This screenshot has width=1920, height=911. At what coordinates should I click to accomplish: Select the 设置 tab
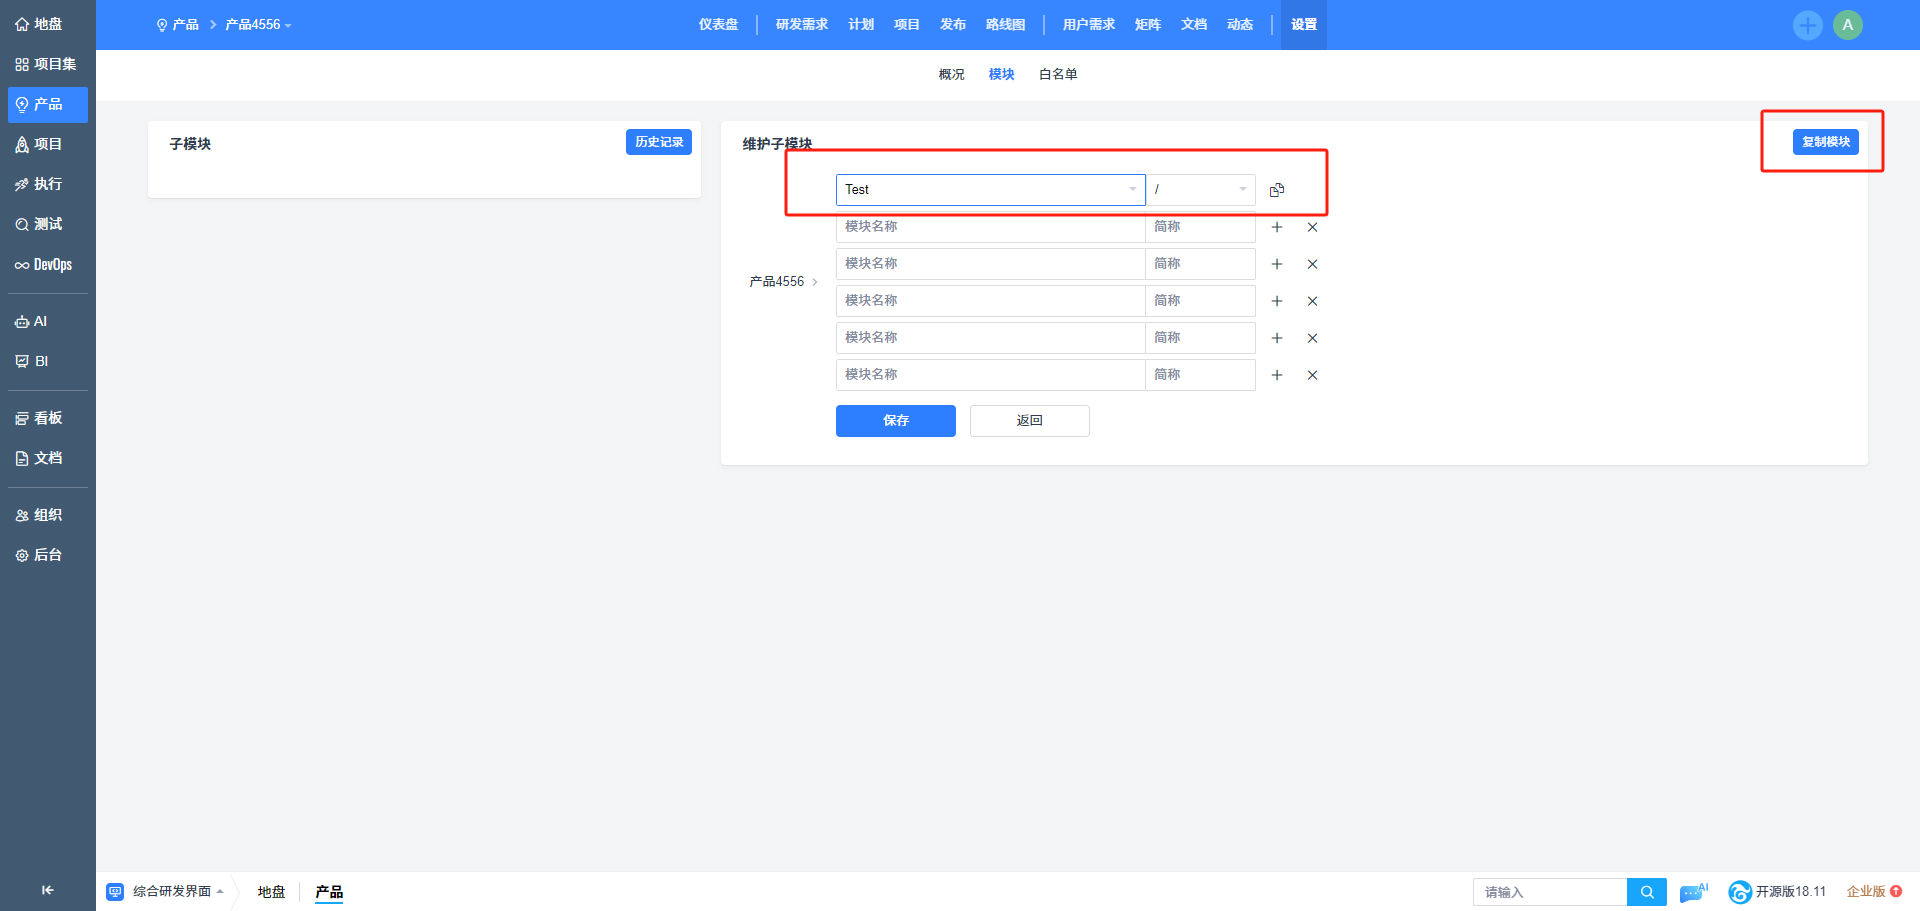click(1304, 25)
